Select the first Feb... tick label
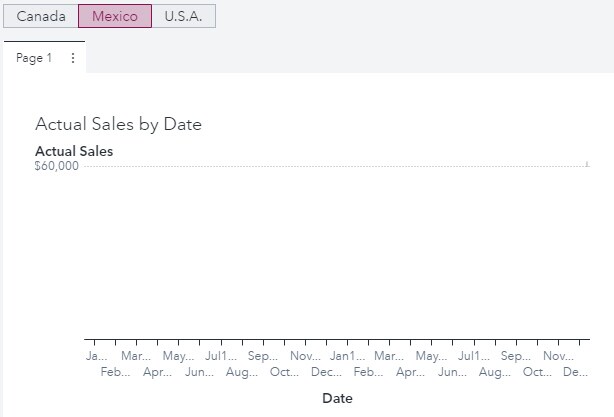Screen dimensions: 614x417 117,372
